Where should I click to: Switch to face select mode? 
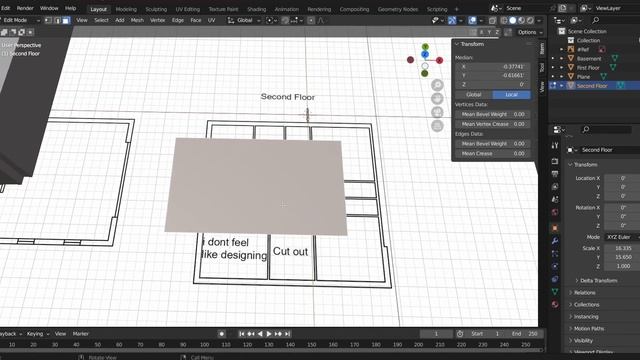(66, 20)
